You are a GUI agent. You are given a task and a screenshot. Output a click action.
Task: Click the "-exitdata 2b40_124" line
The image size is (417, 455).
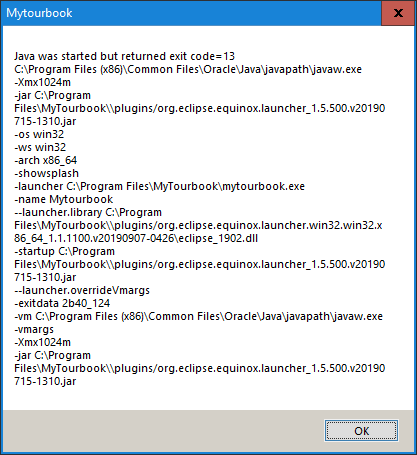(62, 303)
